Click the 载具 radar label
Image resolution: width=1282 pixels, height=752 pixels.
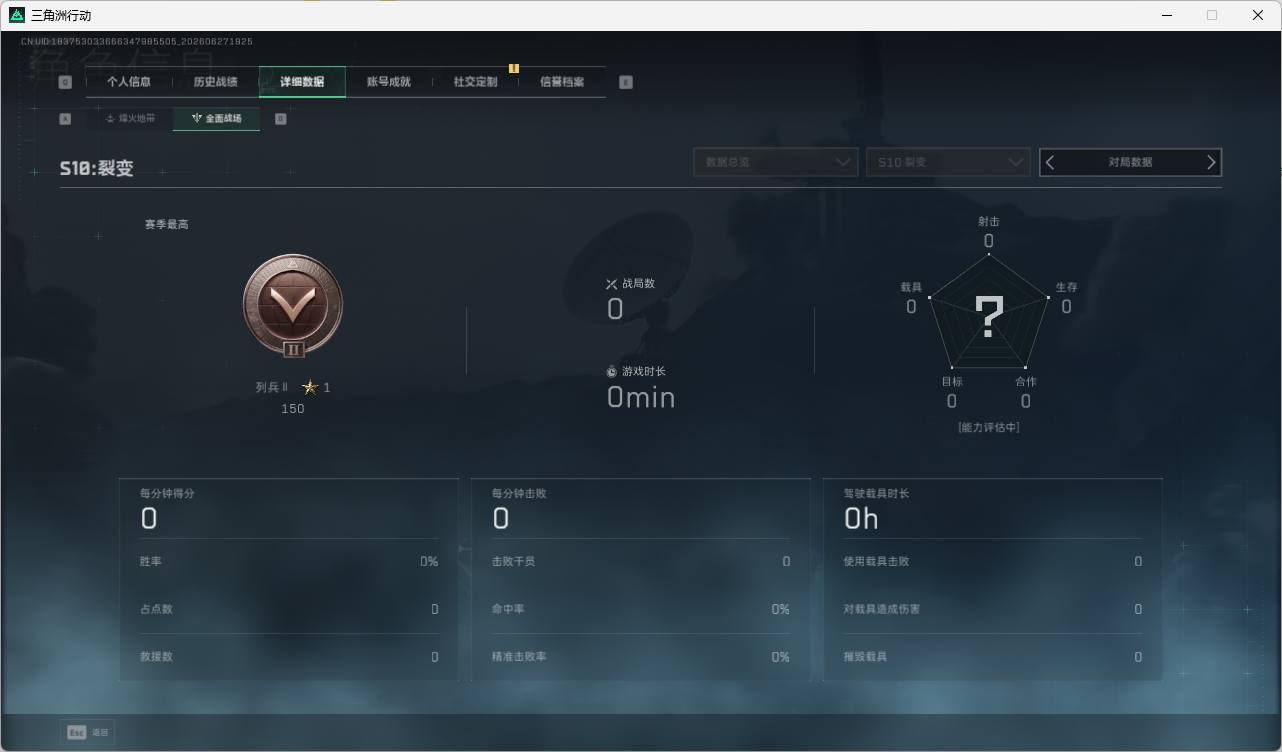(911, 287)
